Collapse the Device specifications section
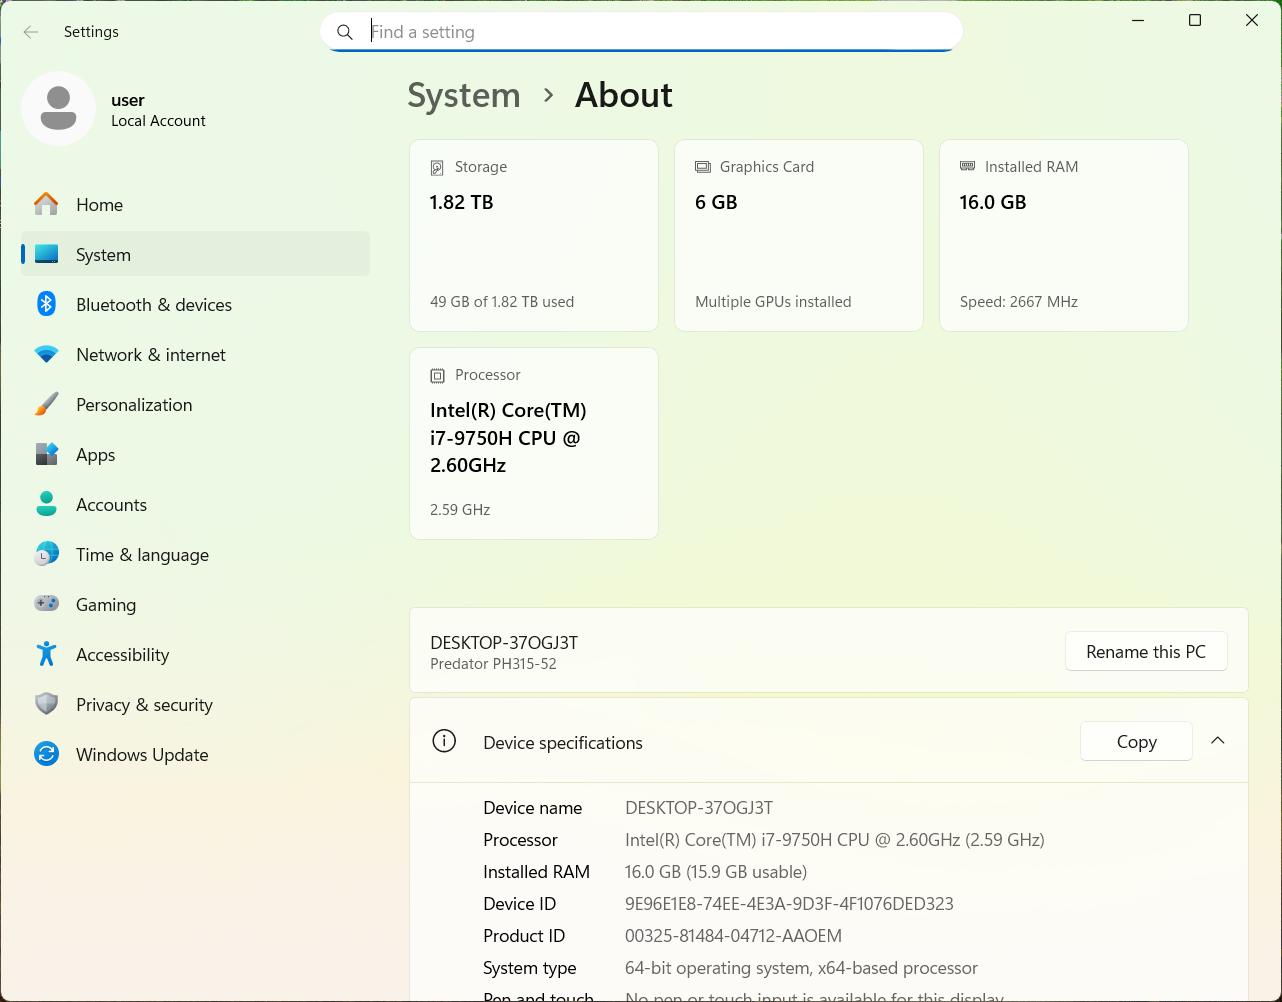 pos(1217,741)
